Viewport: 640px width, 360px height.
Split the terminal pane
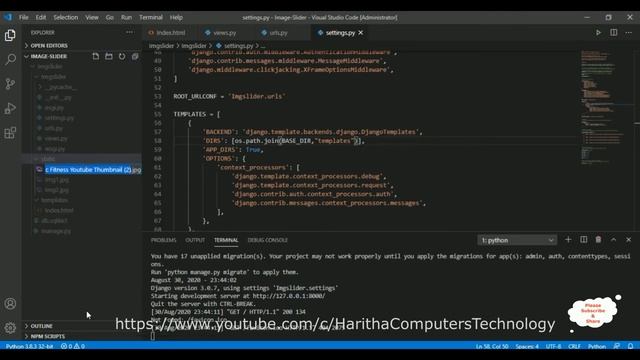click(584, 240)
